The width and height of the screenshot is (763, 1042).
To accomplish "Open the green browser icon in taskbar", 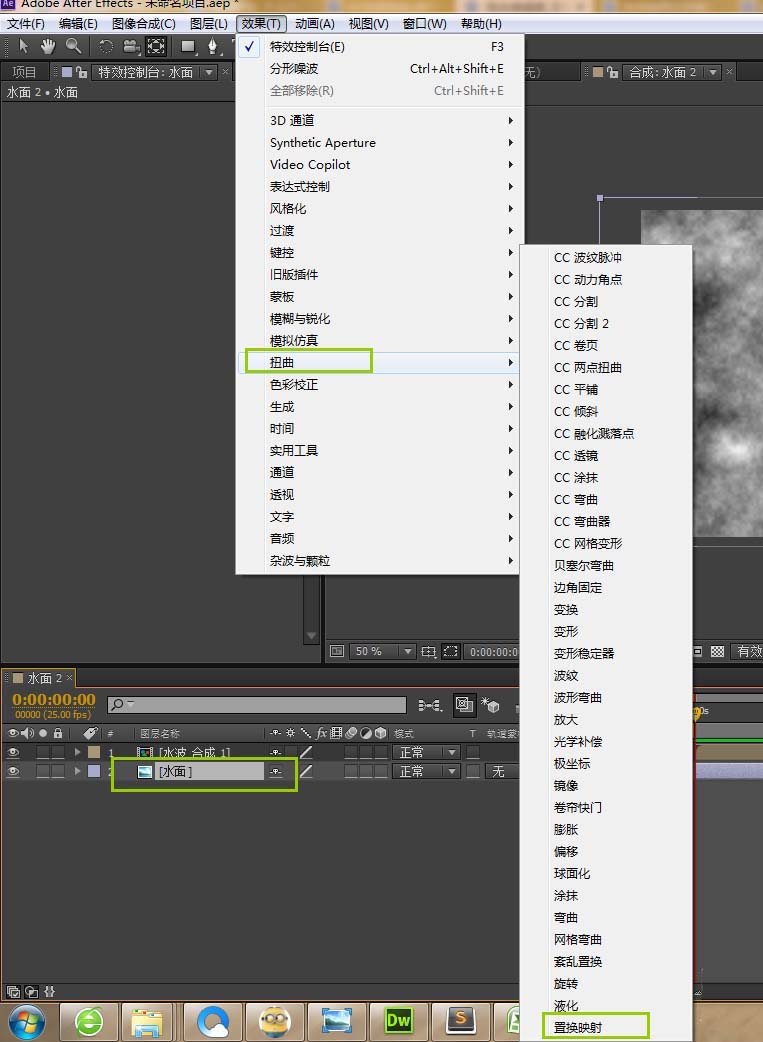I will [x=89, y=1021].
